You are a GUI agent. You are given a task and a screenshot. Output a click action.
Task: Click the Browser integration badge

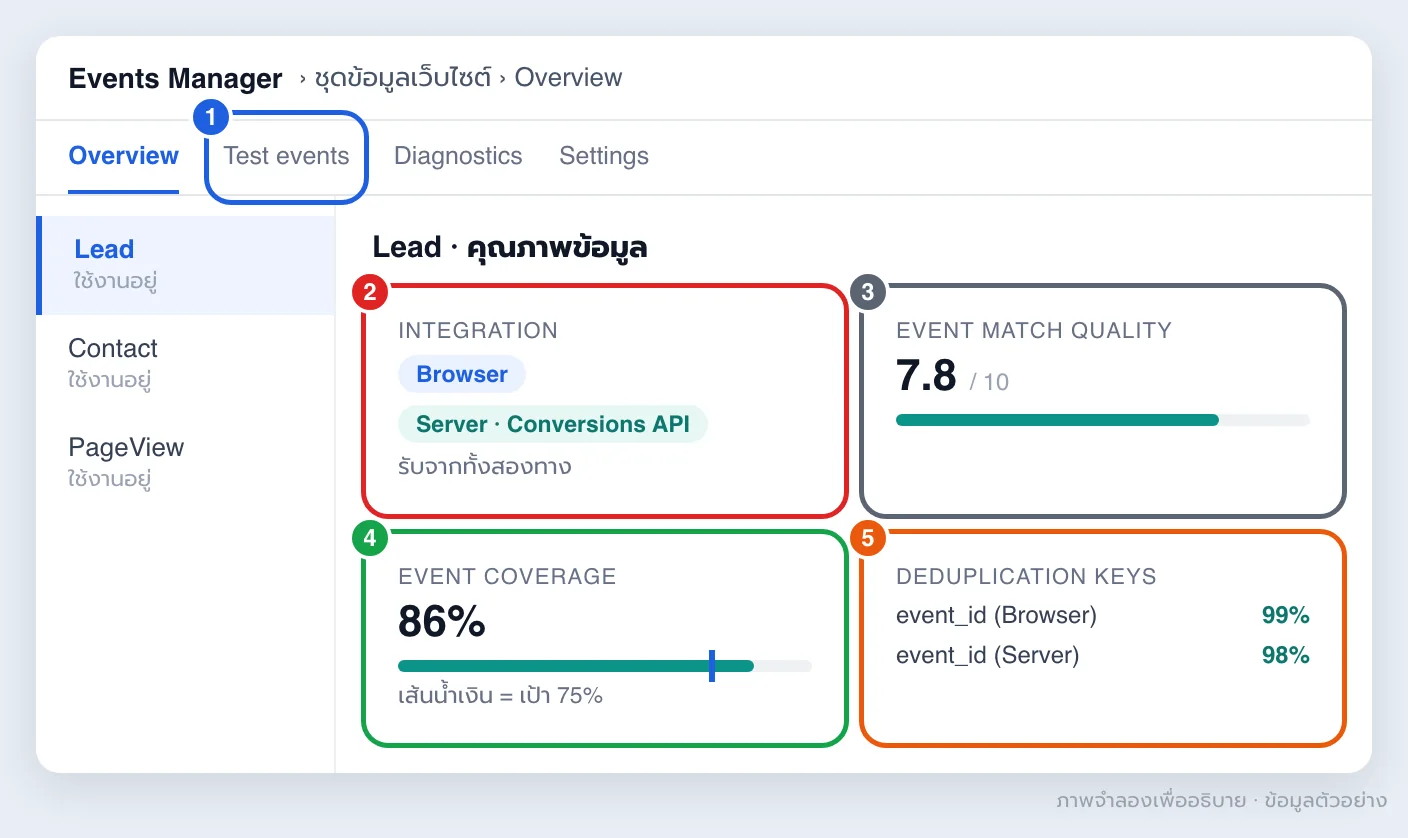pyautogui.click(x=462, y=374)
